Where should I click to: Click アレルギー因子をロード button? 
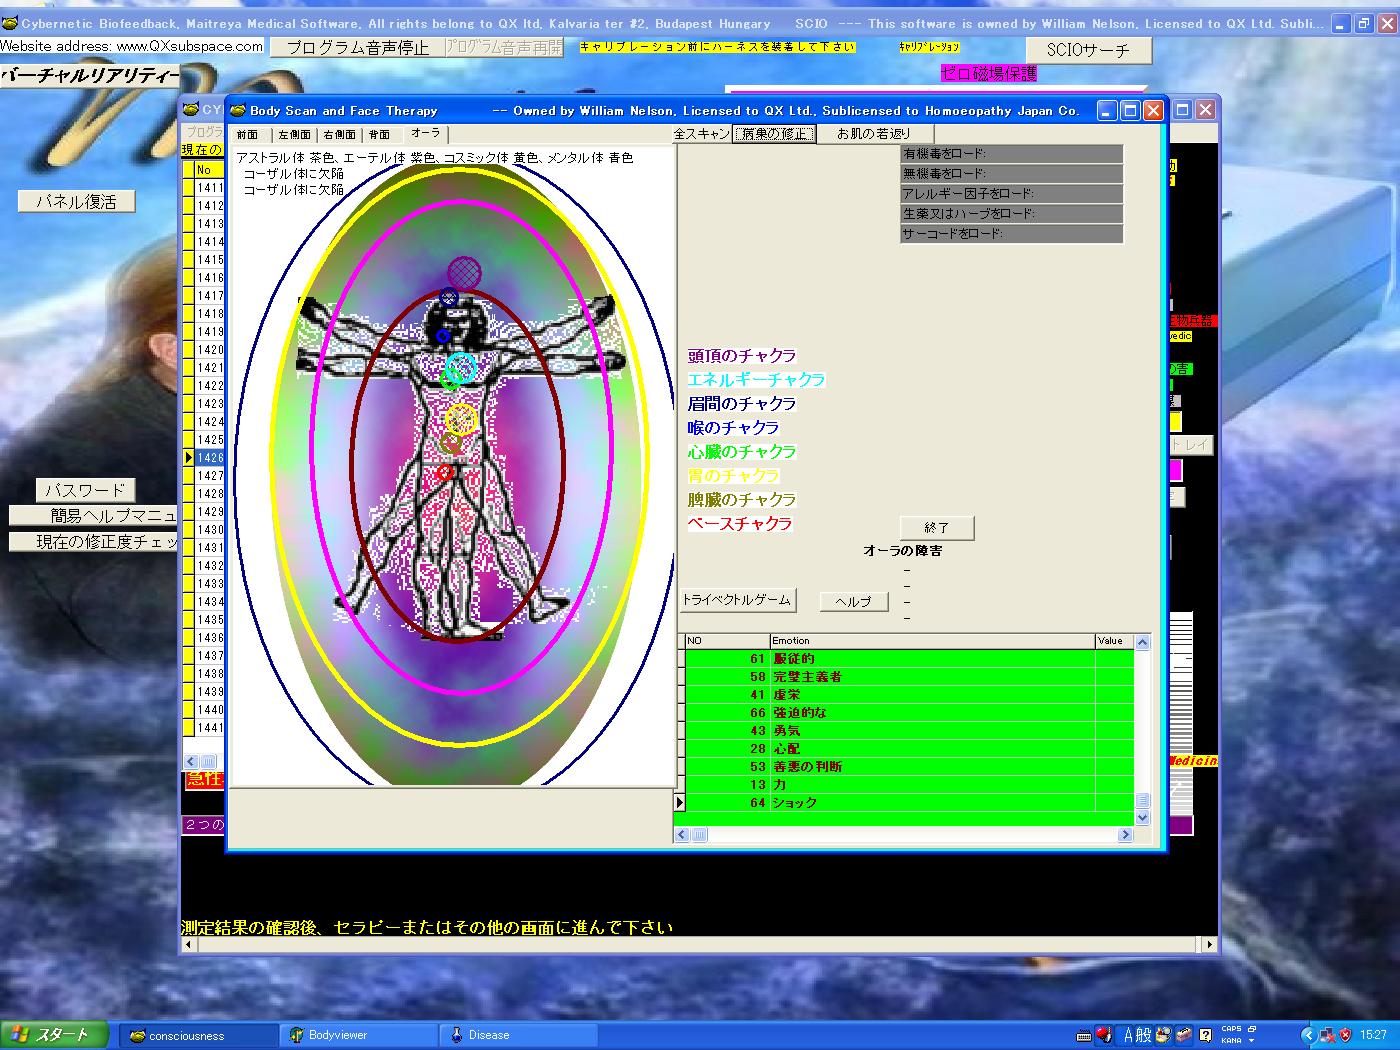click(x=1011, y=194)
